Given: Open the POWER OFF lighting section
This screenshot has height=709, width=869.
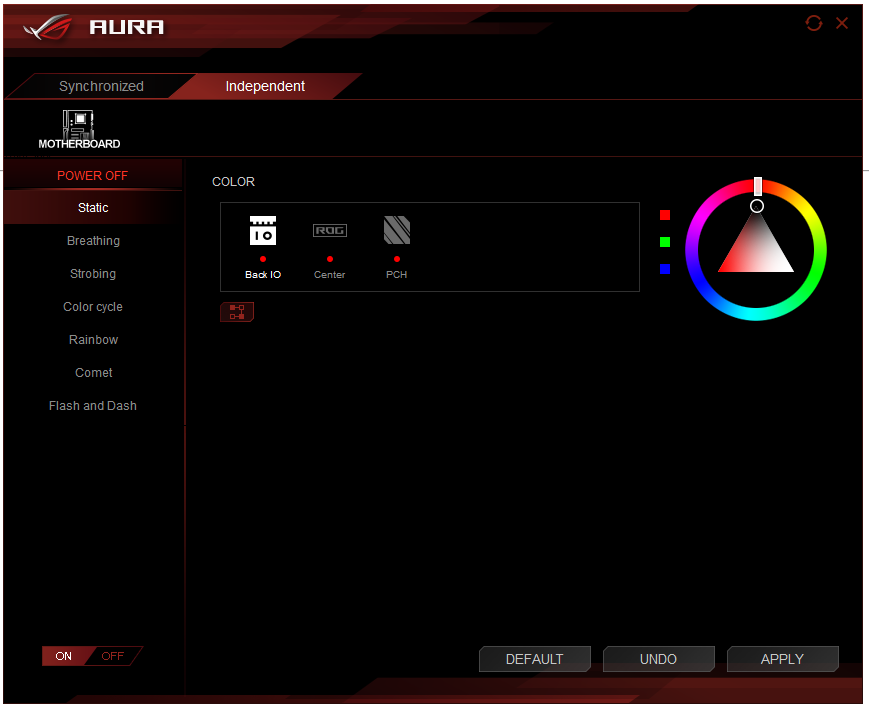Looking at the screenshot, I should pos(93,176).
